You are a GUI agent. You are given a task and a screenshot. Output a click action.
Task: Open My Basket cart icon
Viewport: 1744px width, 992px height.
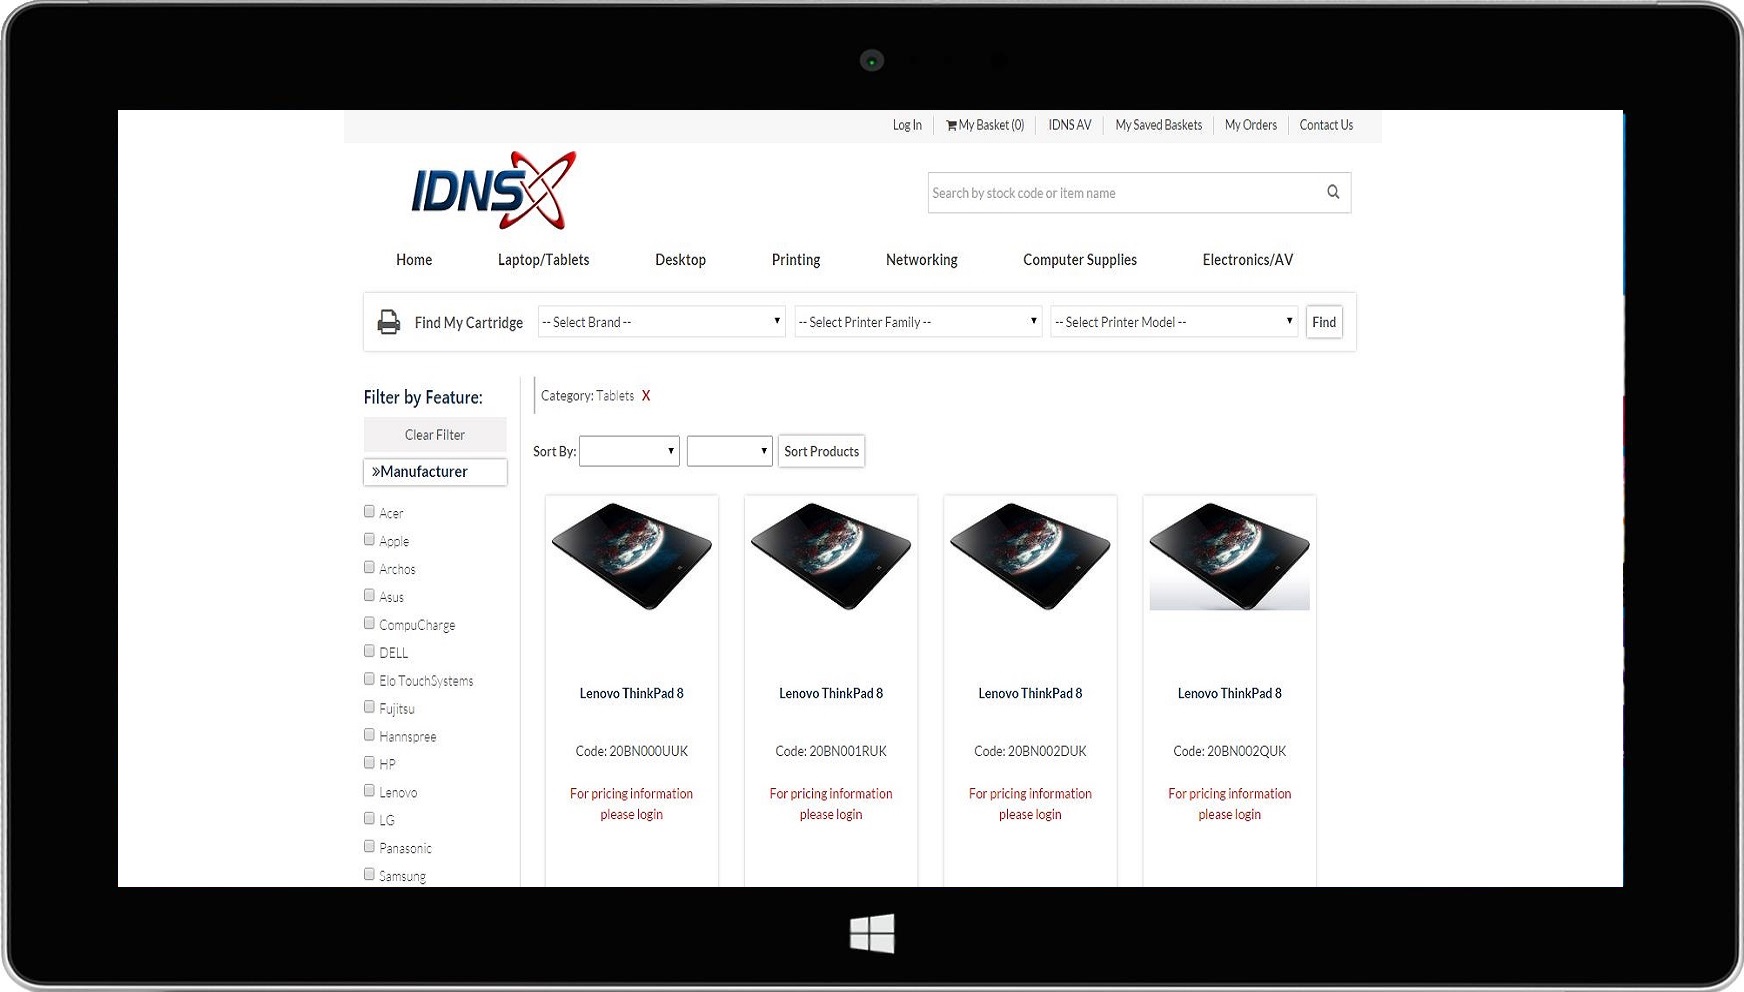[951, 125]
